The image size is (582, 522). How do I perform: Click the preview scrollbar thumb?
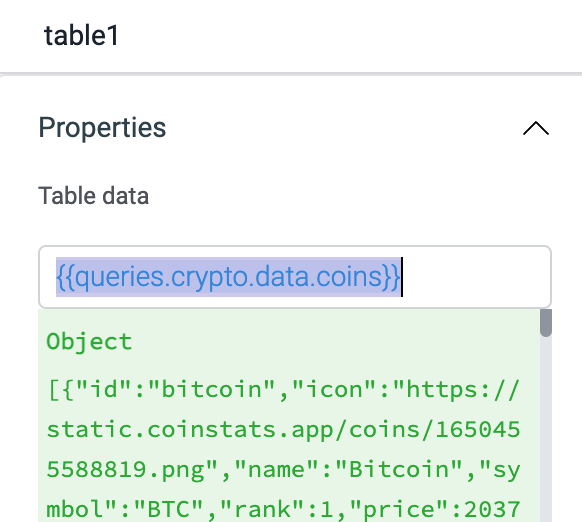point(546,323)
